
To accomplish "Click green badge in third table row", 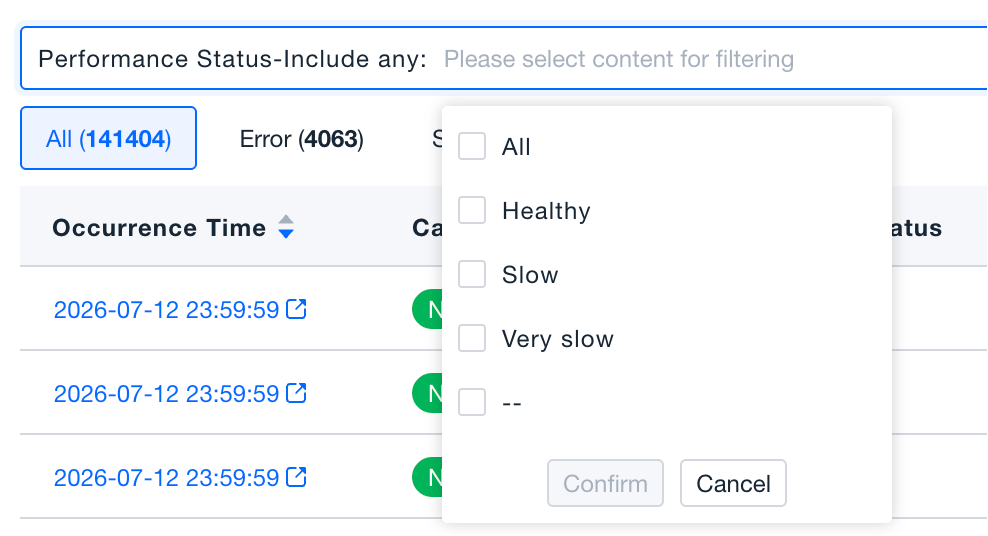I will click(427, 477).
